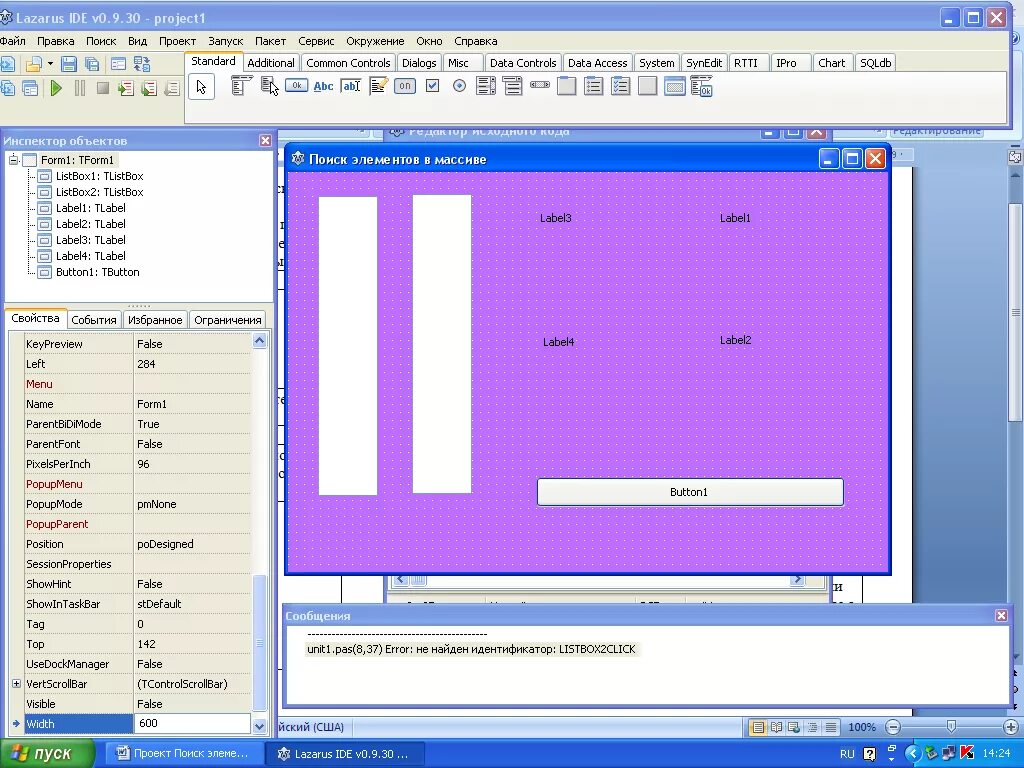Image resolution: width=1024 pixels, height=768 pixels.
Task: Click the Word zoom in plus button
Action: tap(1011, 726)
